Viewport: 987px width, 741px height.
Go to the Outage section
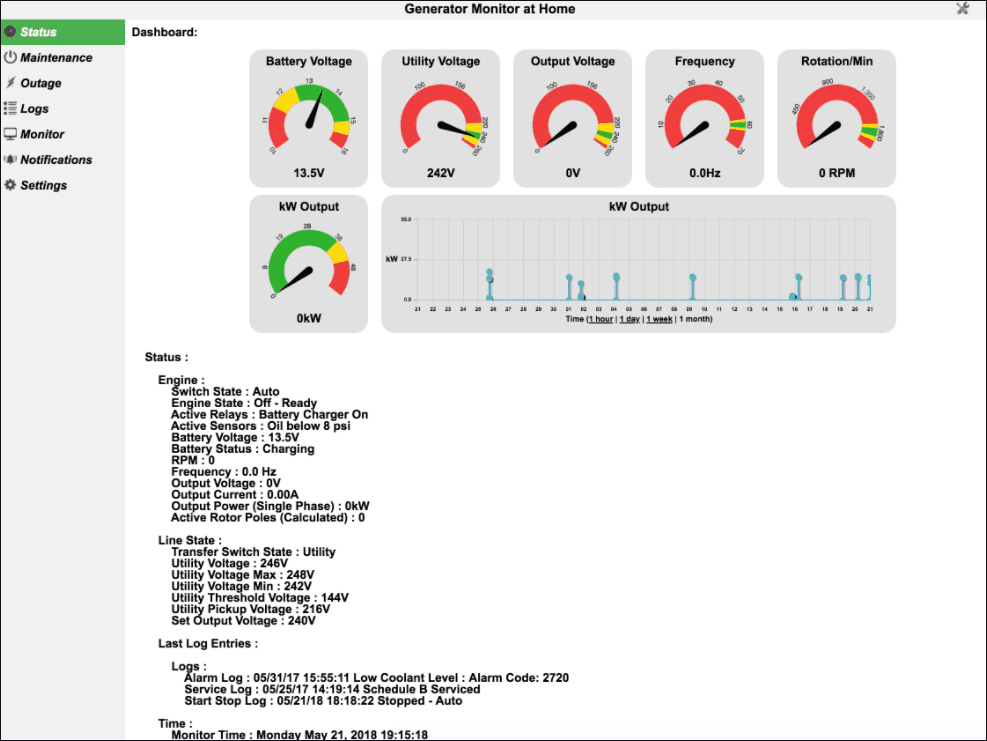click(62, 83)
